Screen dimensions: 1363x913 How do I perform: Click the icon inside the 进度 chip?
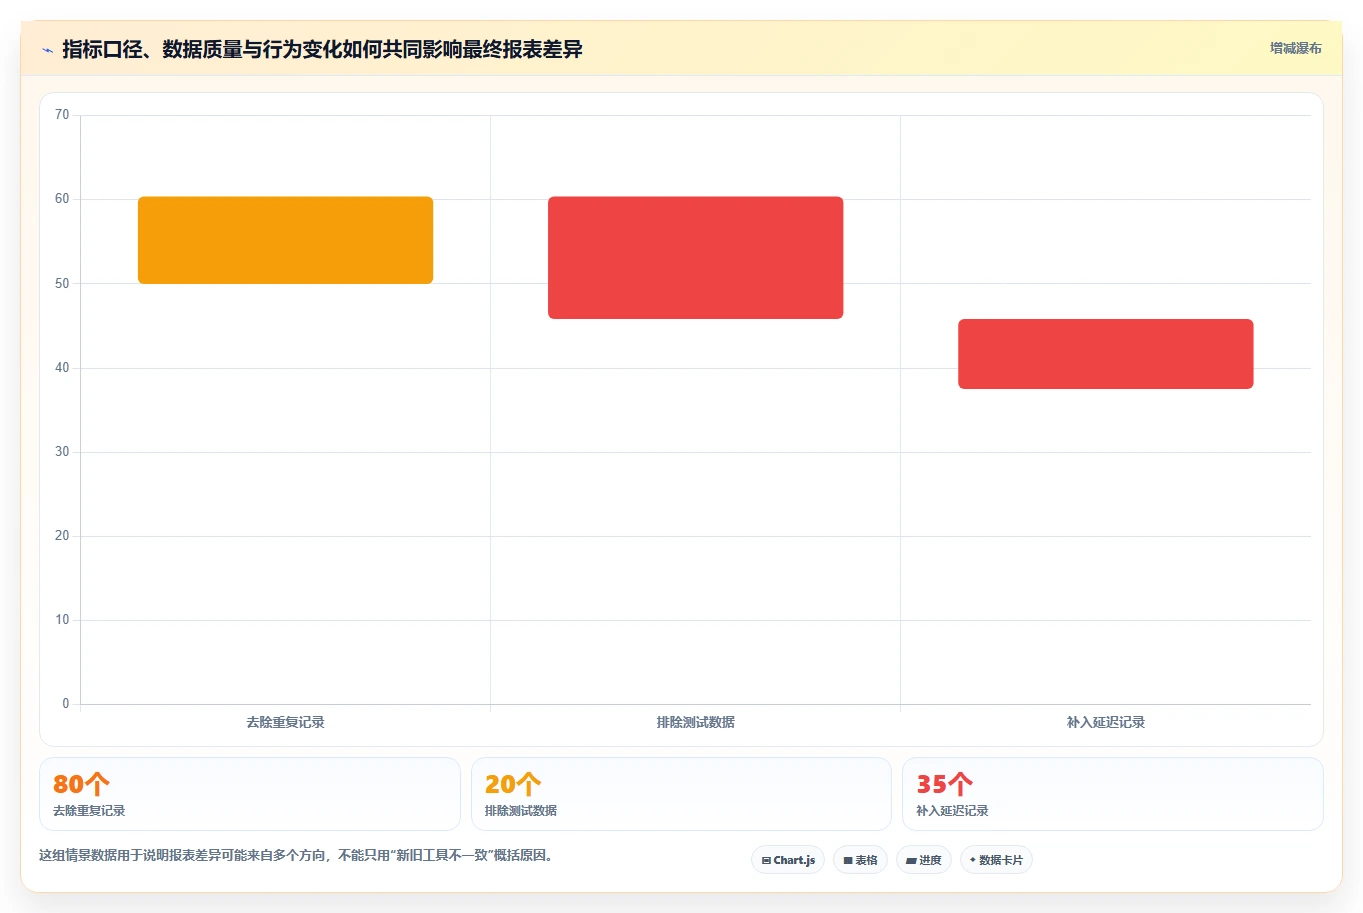click(911, 860)
